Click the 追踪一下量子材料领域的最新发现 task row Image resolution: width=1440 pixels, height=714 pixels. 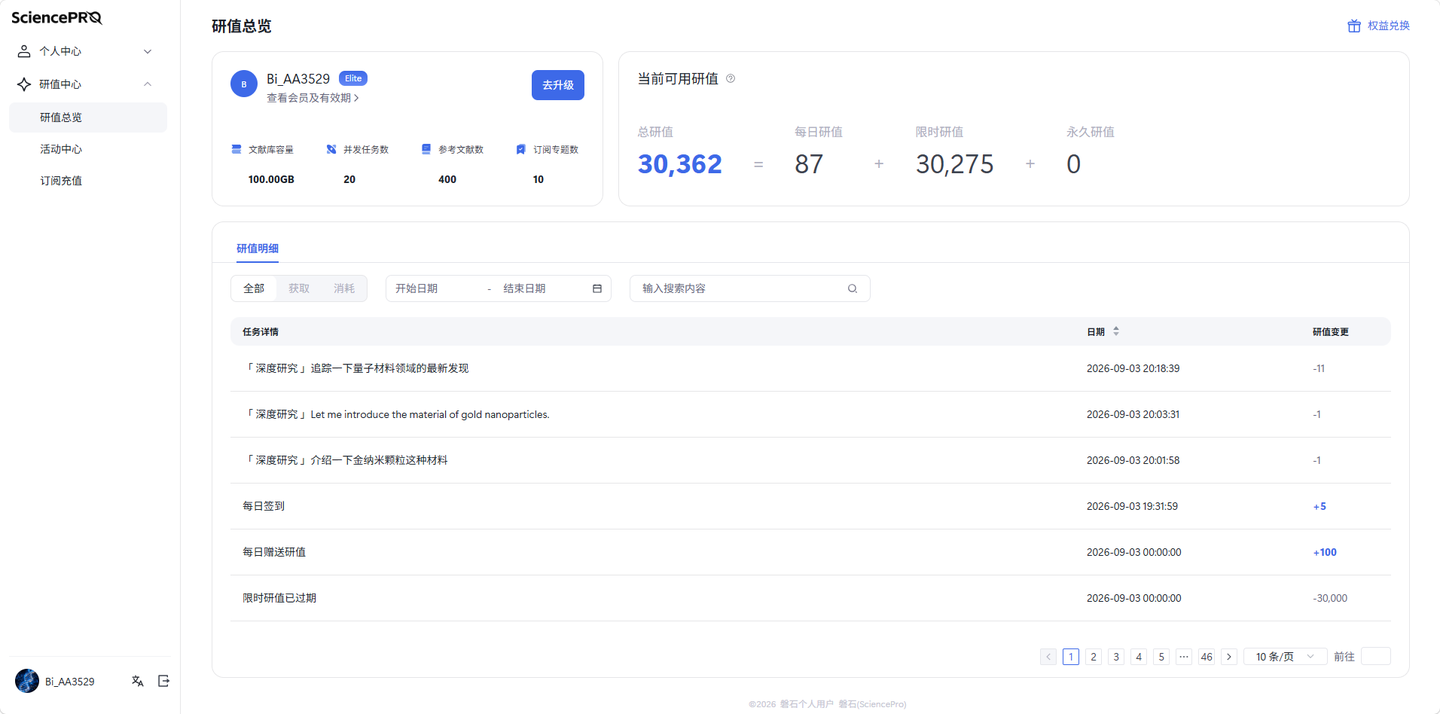[x=810, y=369]
